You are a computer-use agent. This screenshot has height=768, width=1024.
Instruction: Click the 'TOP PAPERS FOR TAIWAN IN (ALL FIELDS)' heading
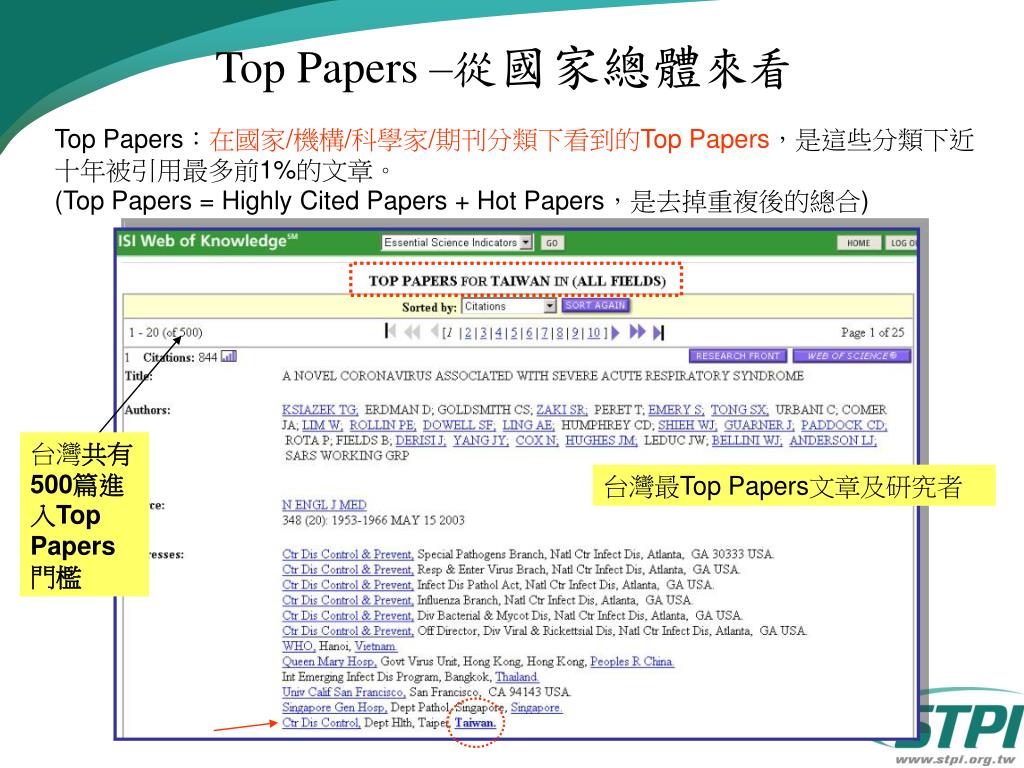coord(517,281)
